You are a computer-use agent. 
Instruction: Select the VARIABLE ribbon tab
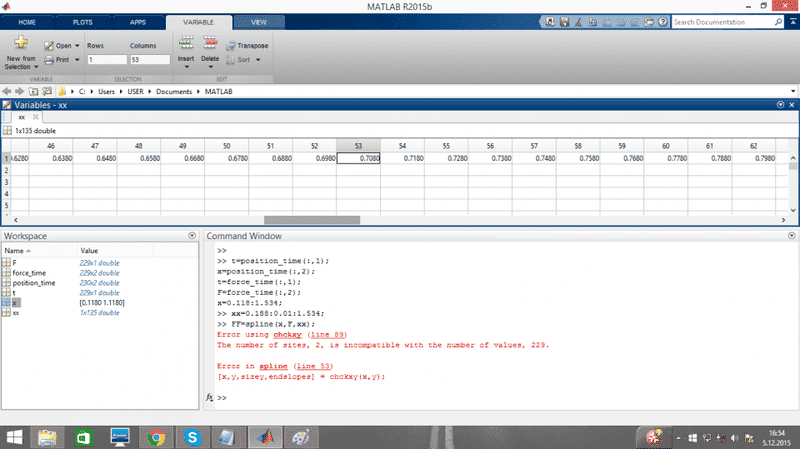tap(198, 22)
